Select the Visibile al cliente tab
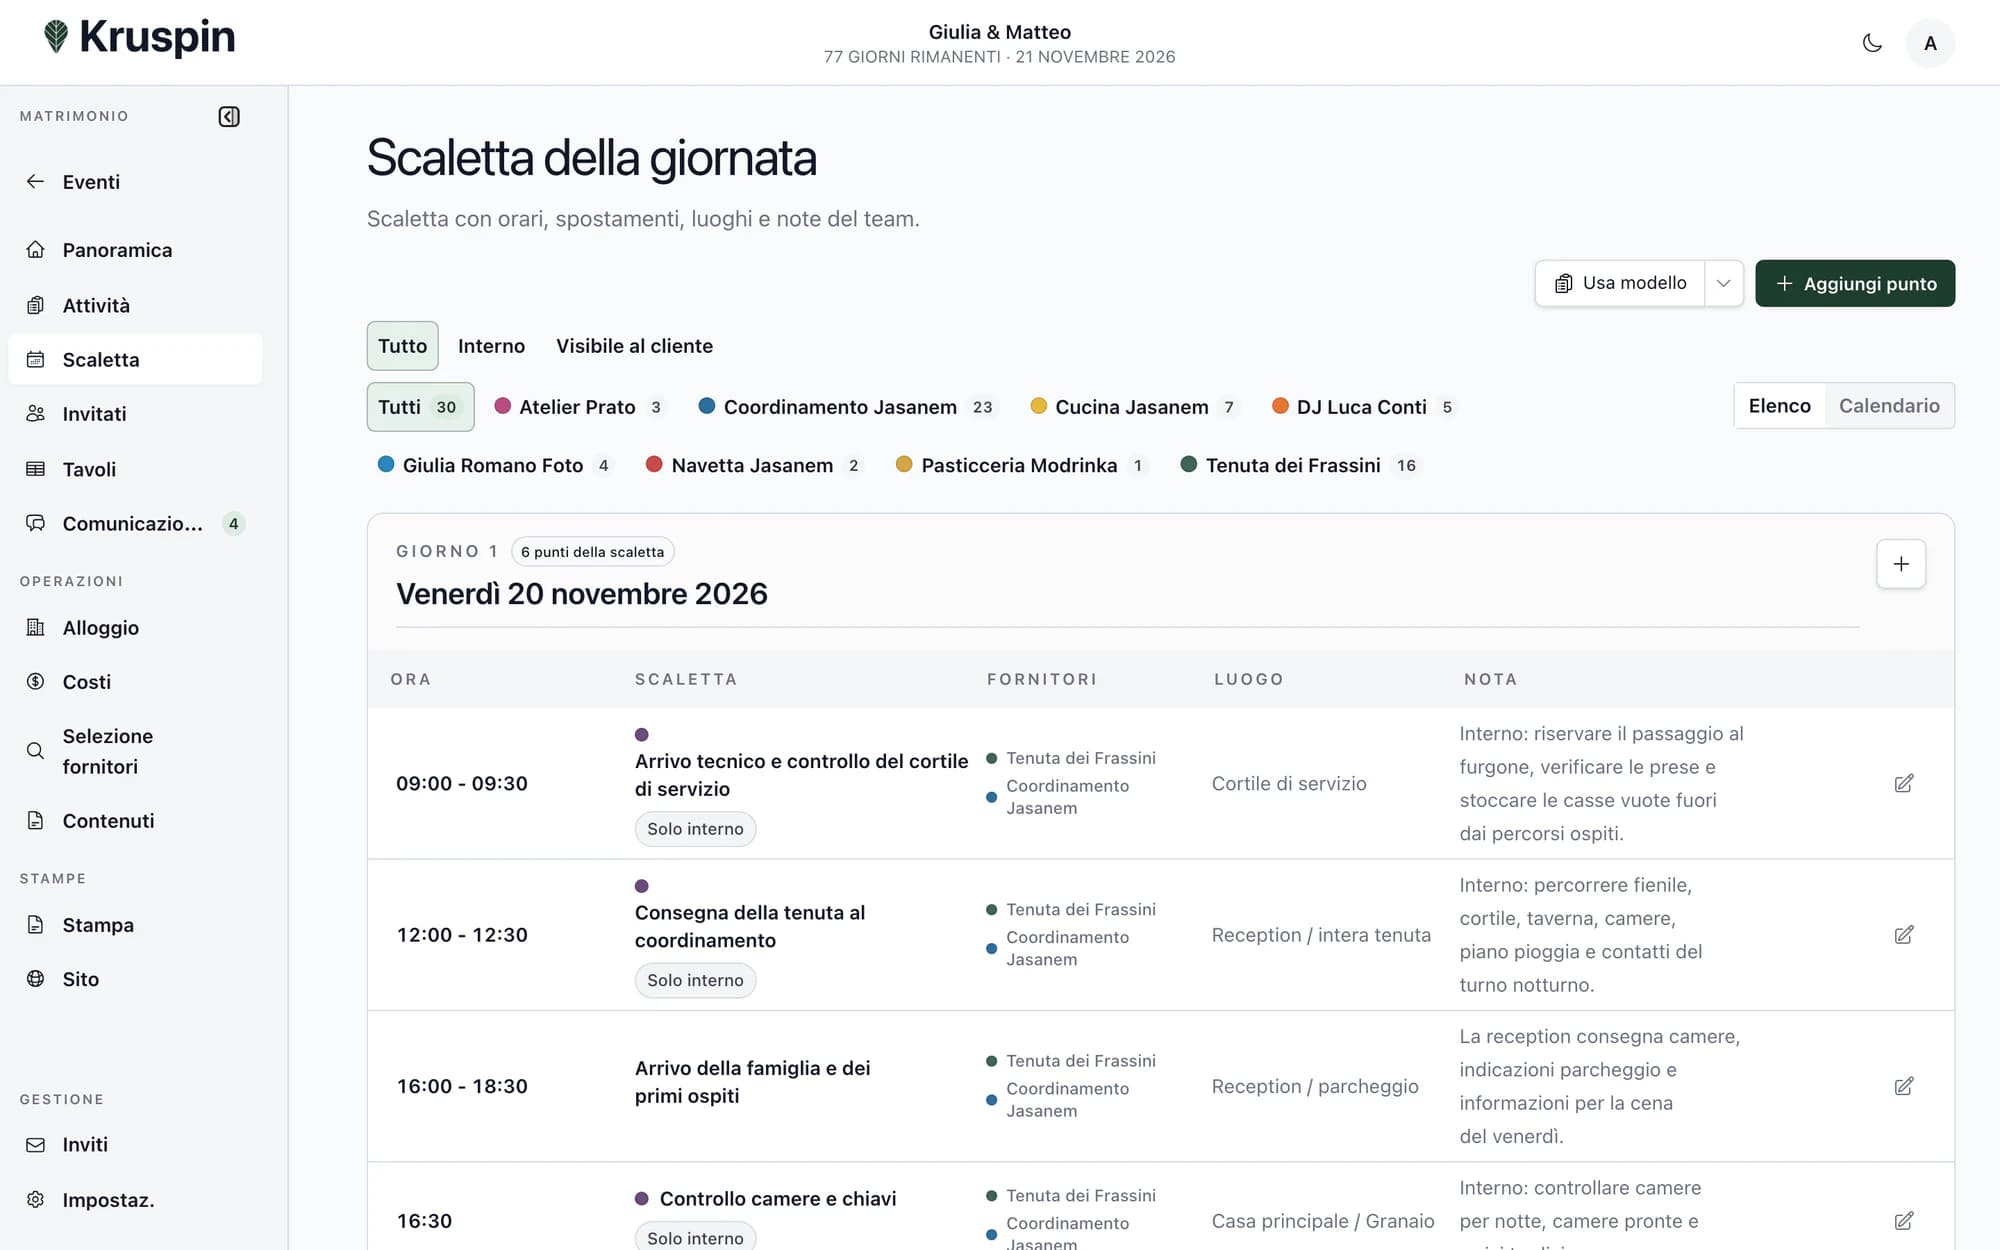 point(634,346)
